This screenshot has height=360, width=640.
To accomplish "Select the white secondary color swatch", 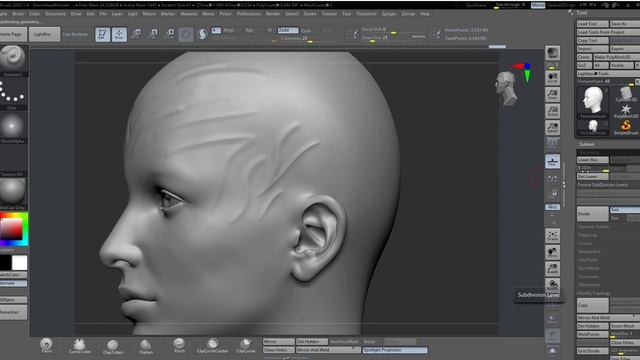I will click(20, 263).
